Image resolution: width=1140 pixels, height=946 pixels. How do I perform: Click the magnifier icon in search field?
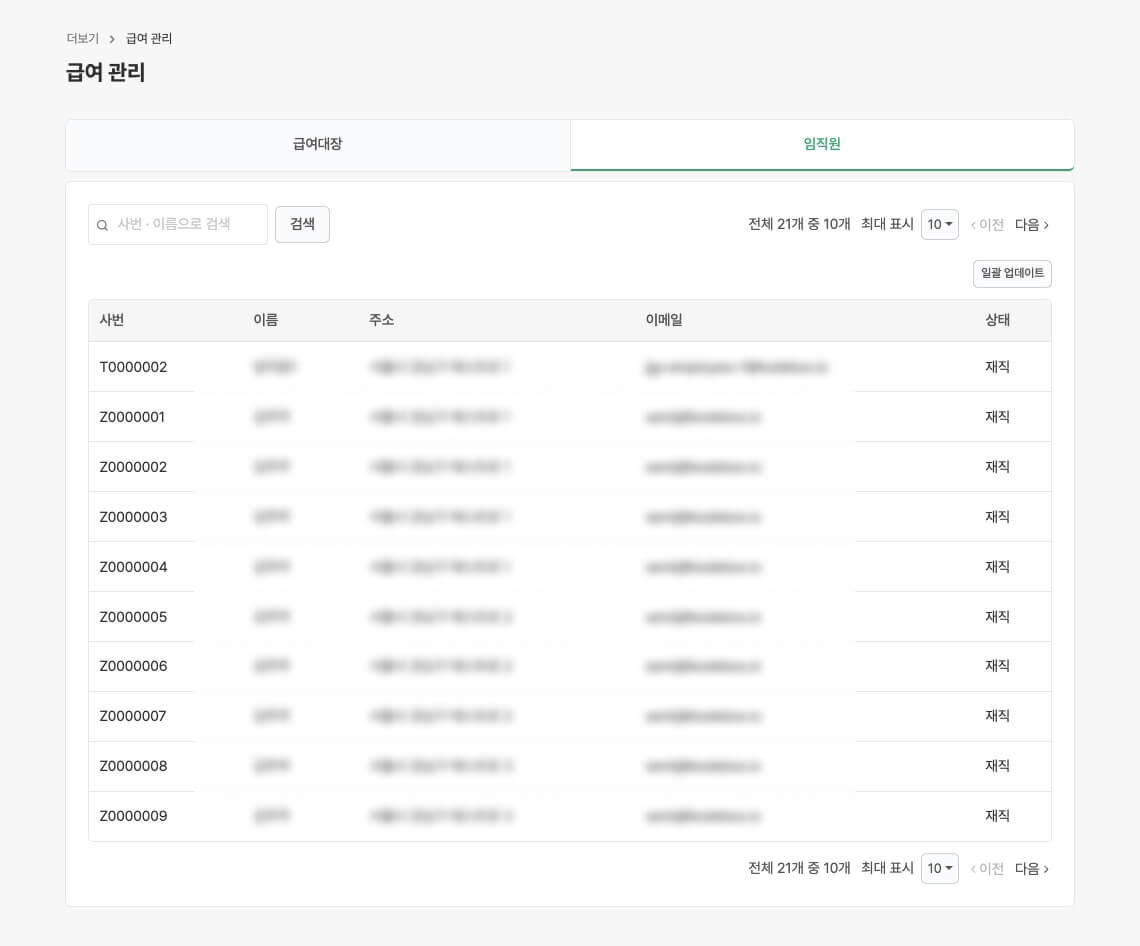[102, 225]
